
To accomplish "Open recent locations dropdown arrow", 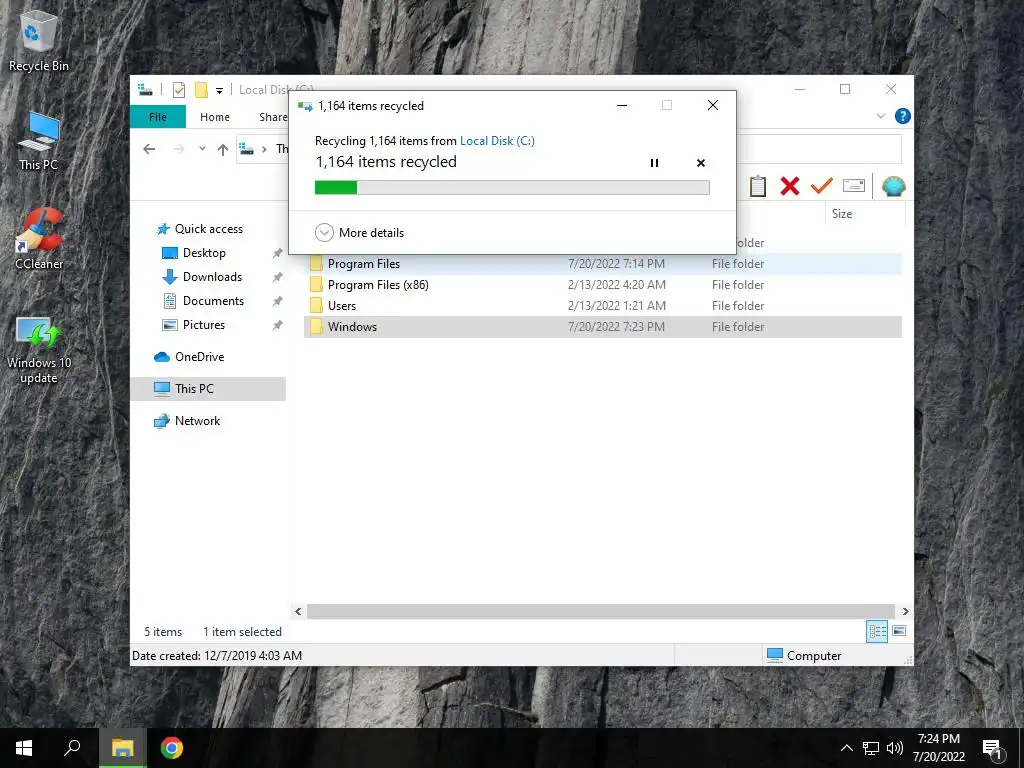I will 202,149.
